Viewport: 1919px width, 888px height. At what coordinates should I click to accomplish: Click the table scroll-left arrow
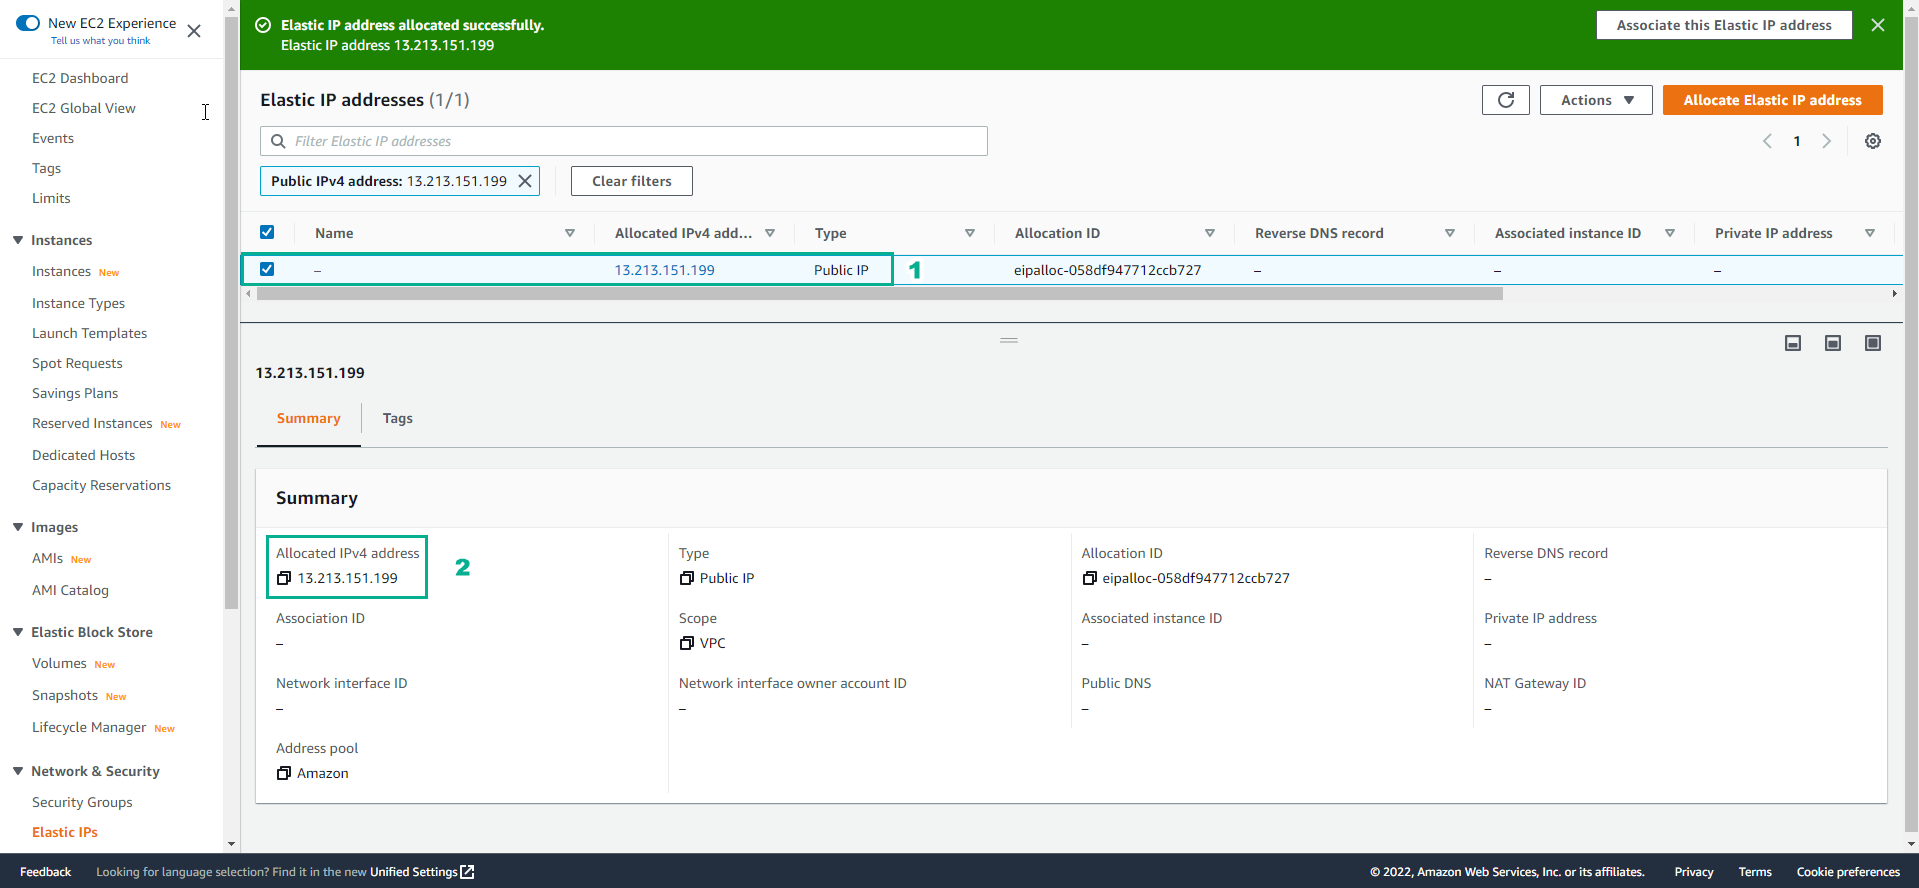pos(249,294)
